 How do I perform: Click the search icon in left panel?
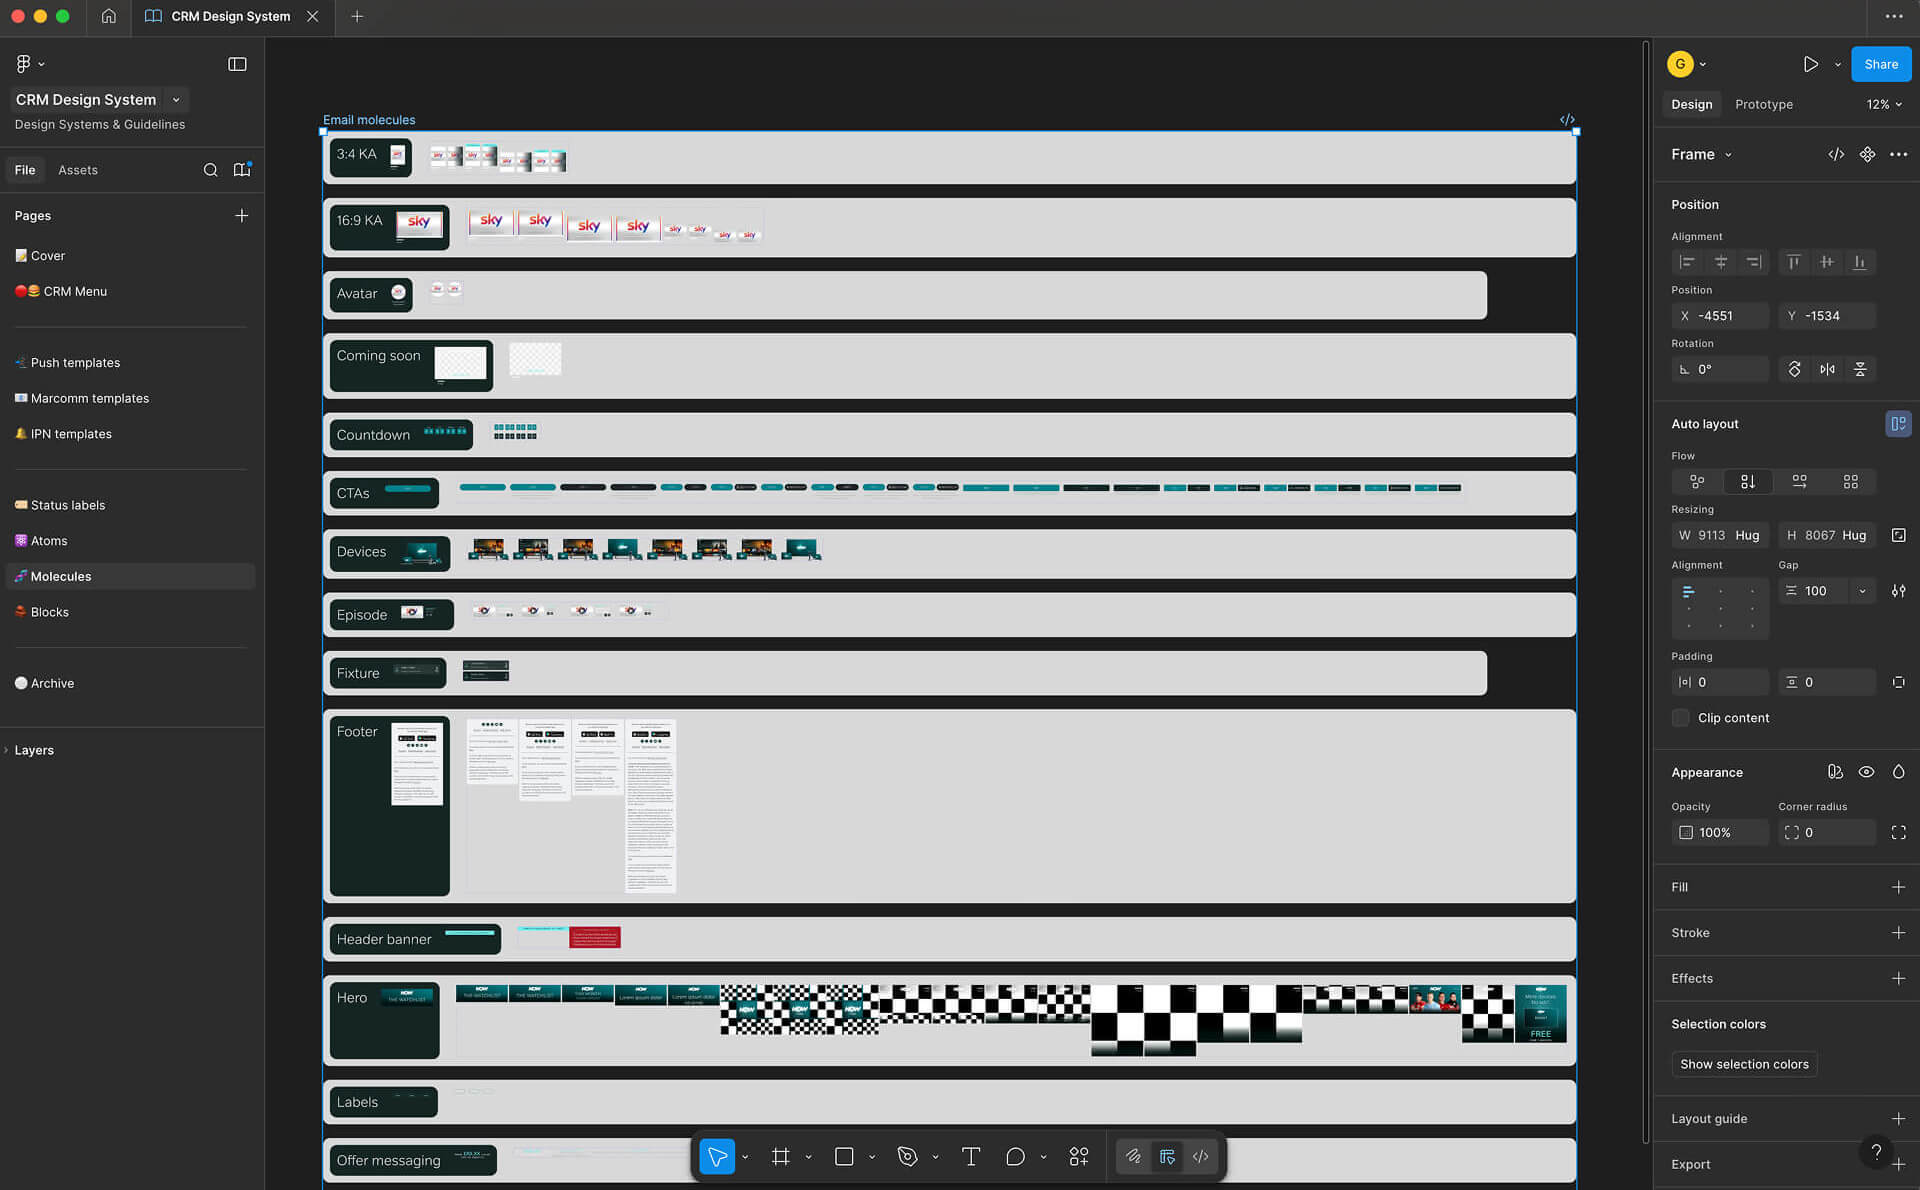coord(210,170)
